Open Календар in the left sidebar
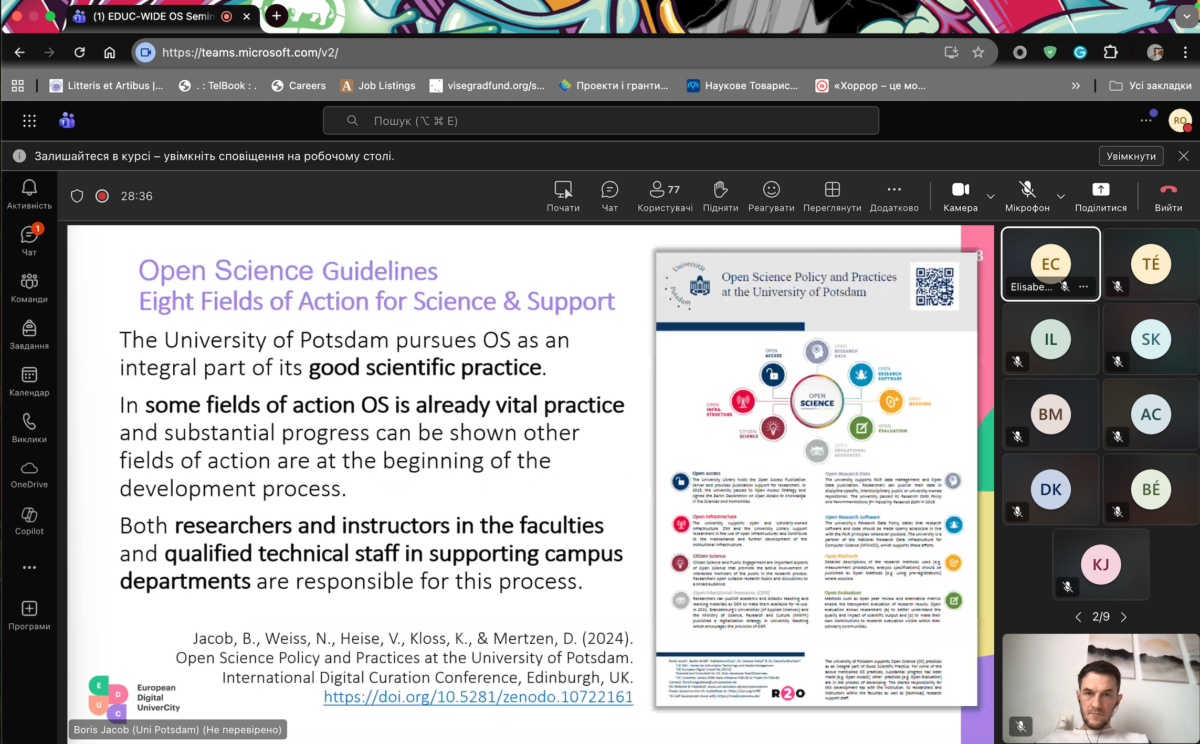The height and width of the screenshot is (744, 1200). tap(29, 381)
